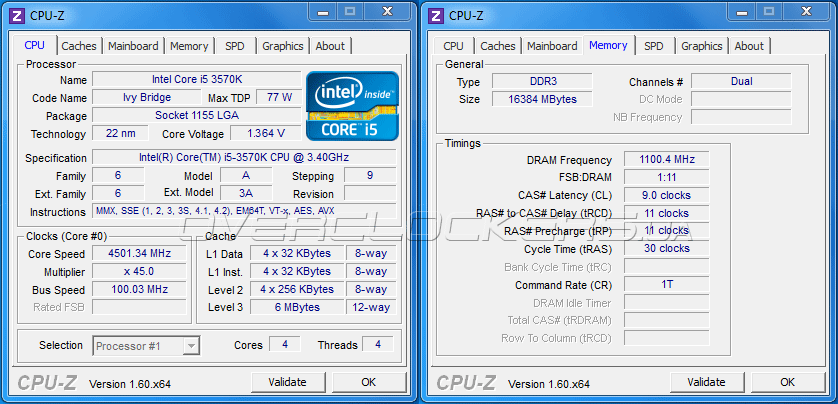Show the About tab in left window
The height and width of the screenshot is (404, 838).
point(330,46)
